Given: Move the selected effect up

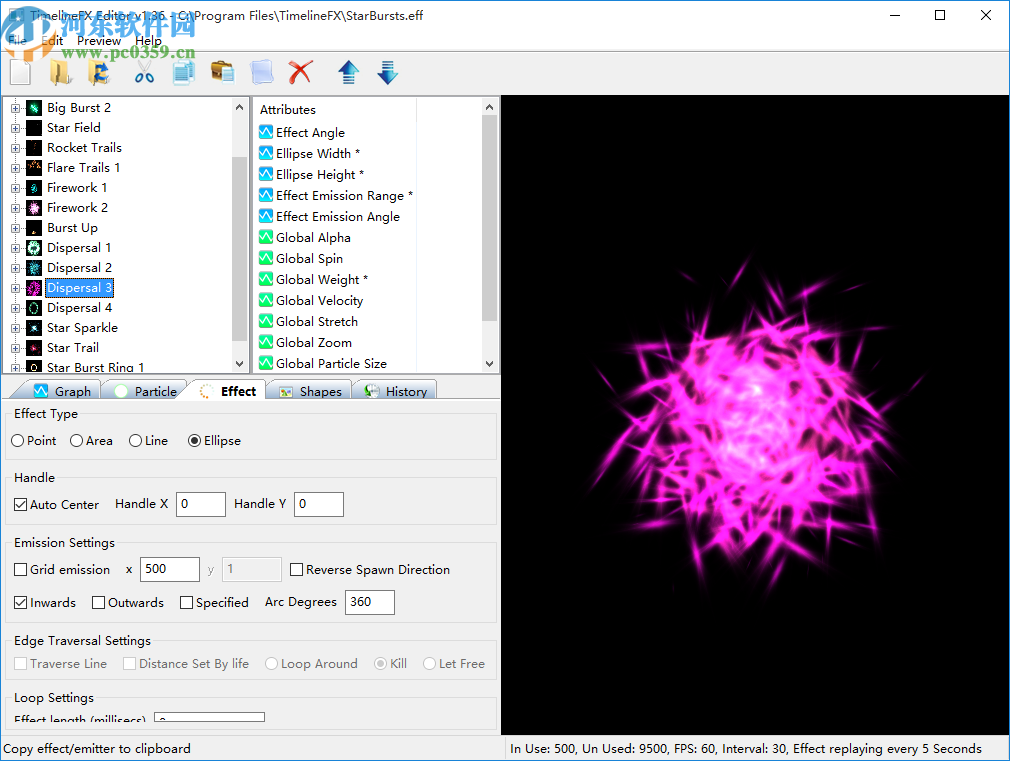Looking at the screenshot, I should coord(348,72).
